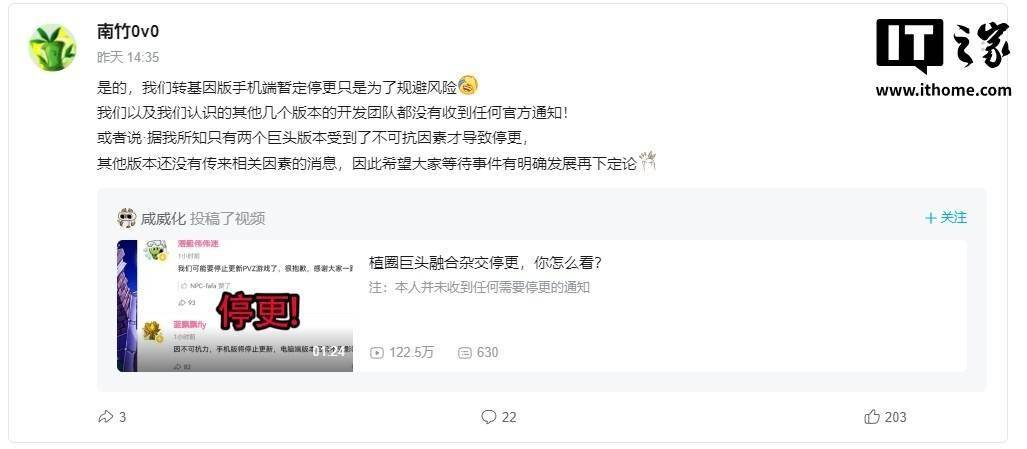Play the video thumbnail with 停更!
1027x449 pixels.
tap(235, 306)
